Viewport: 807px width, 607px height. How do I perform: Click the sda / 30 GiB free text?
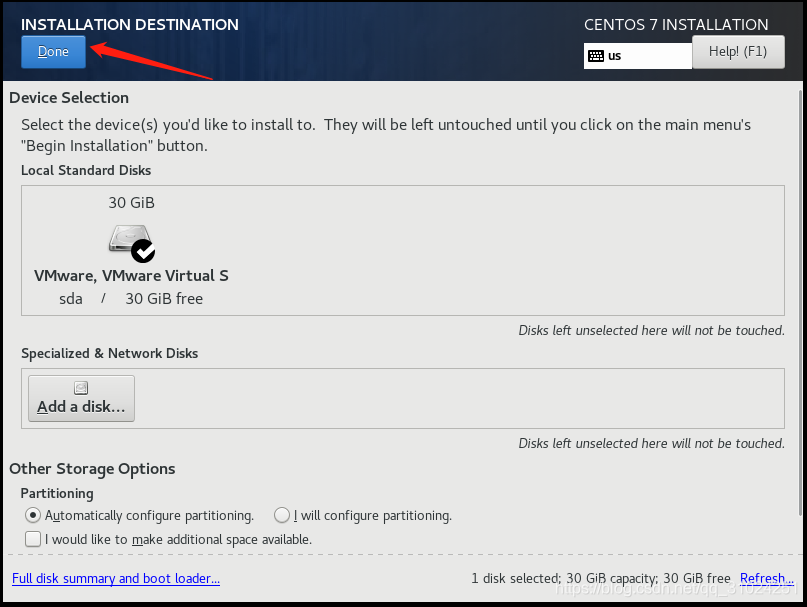click(x=131, y=299)
